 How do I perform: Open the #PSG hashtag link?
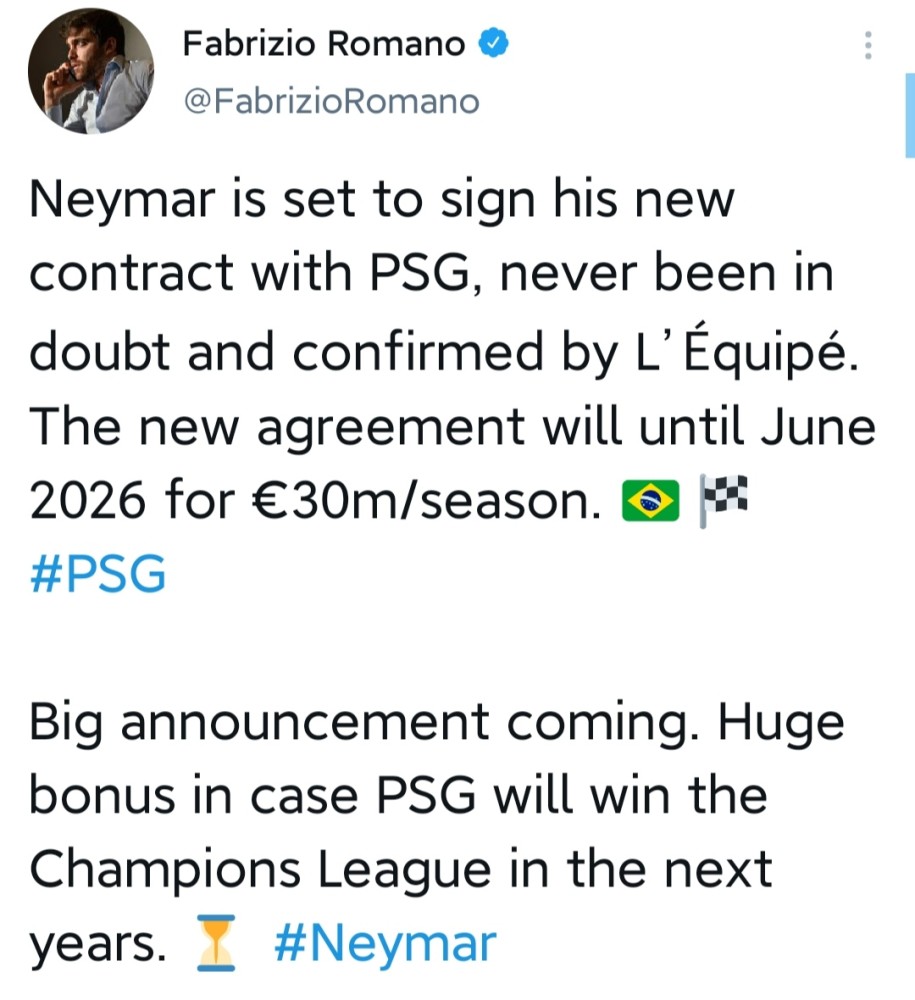[98, 573]
